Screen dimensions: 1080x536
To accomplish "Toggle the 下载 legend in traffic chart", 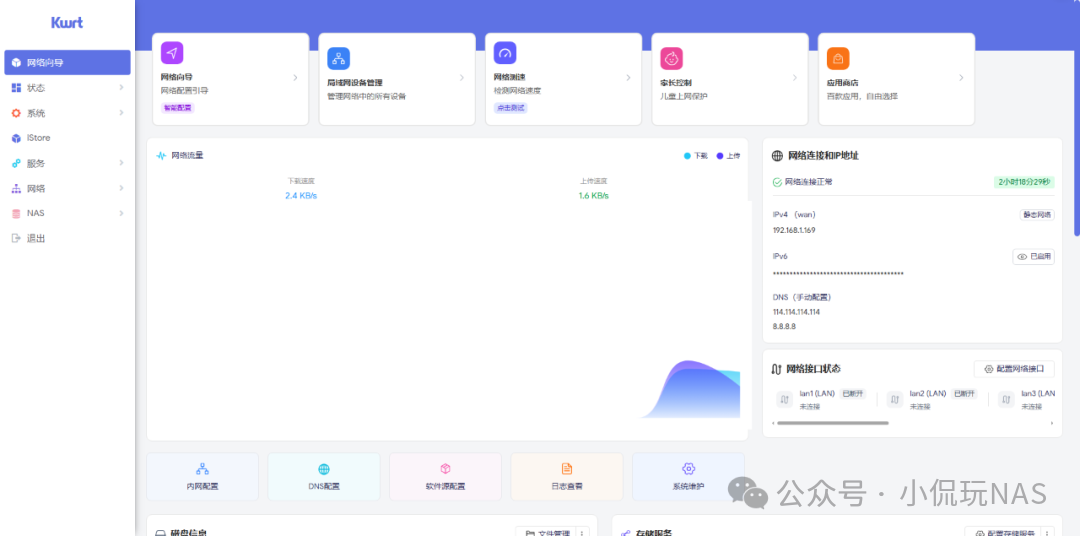I will click(x=696, y=156).
